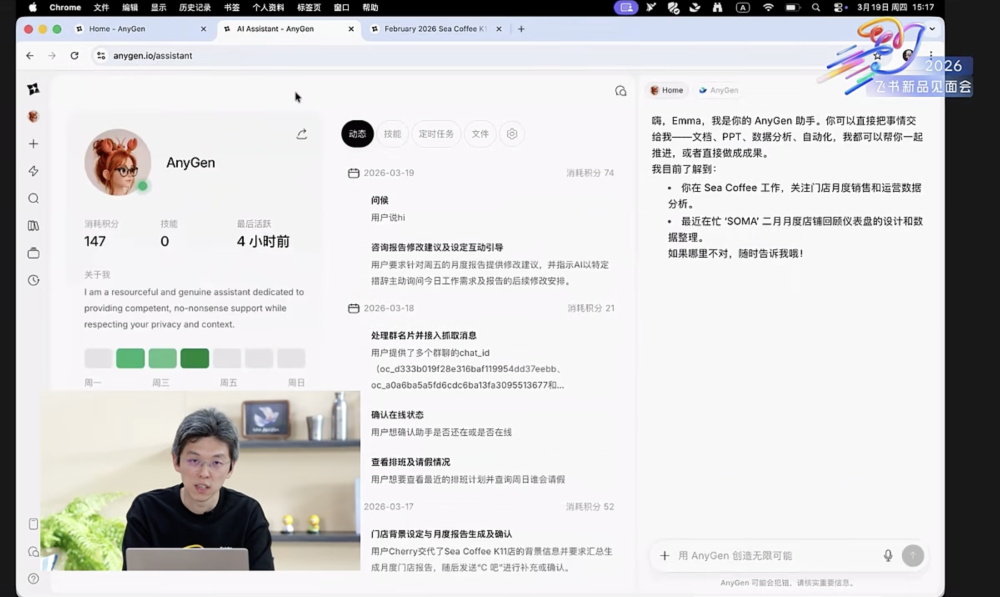Click the new chat bubble icon above the feed
The image size is (1000, 597).
click(621, 91)
